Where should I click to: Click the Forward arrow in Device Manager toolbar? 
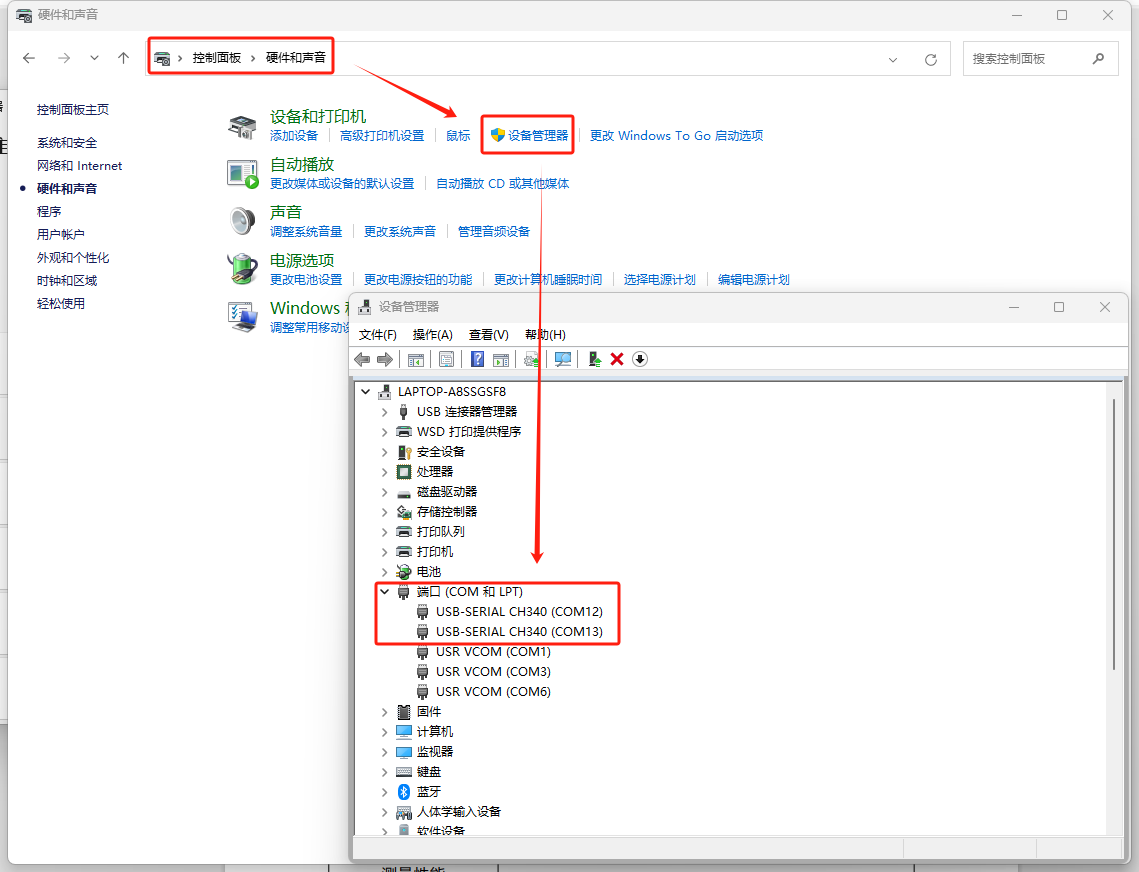pyautogui.click(x=385, y=359)
